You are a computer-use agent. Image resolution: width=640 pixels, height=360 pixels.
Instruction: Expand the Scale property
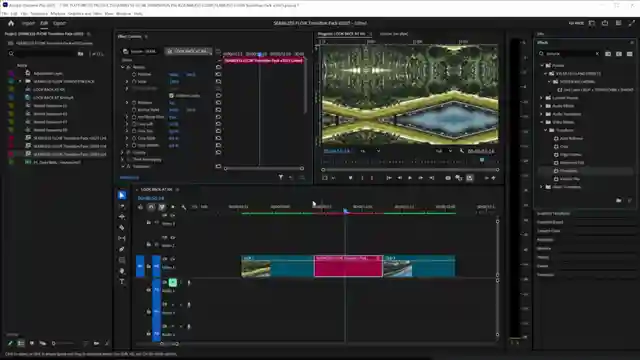pyautogui.click(x=127, y=82)
